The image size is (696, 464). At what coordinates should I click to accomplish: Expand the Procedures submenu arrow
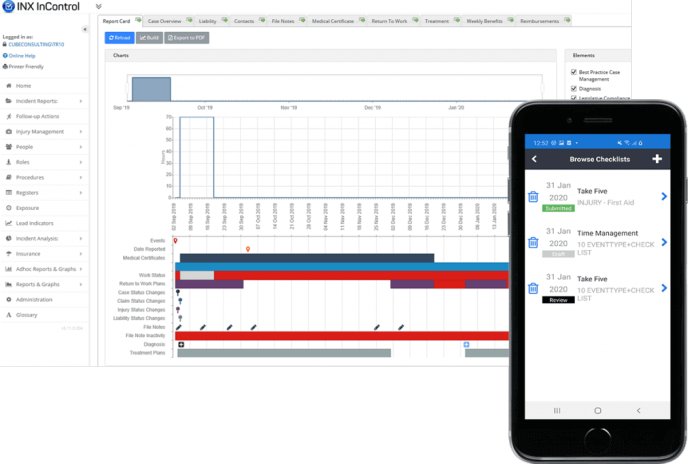click(x=81, y=178)
